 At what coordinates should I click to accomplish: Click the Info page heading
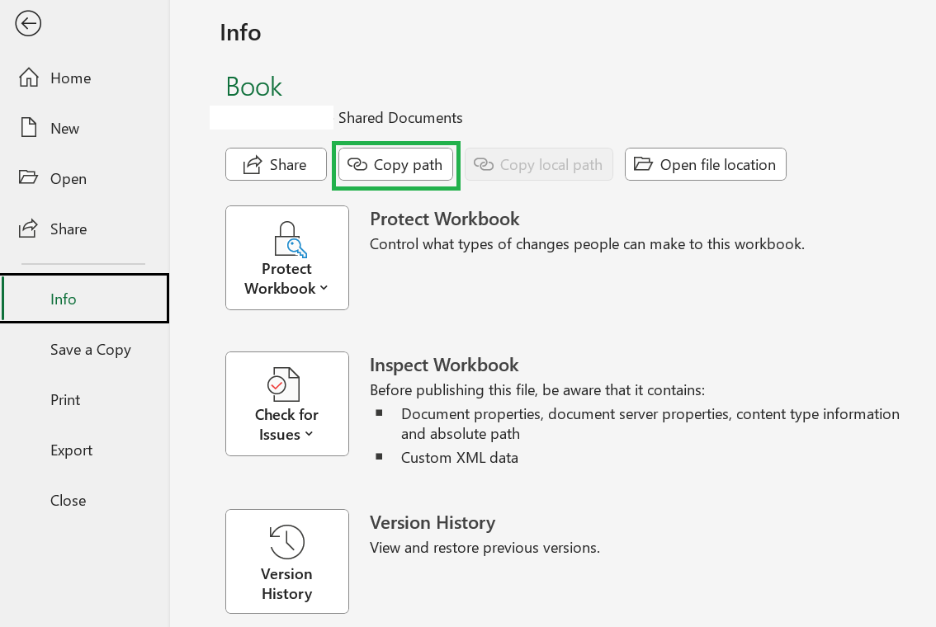tap(241, 32)
